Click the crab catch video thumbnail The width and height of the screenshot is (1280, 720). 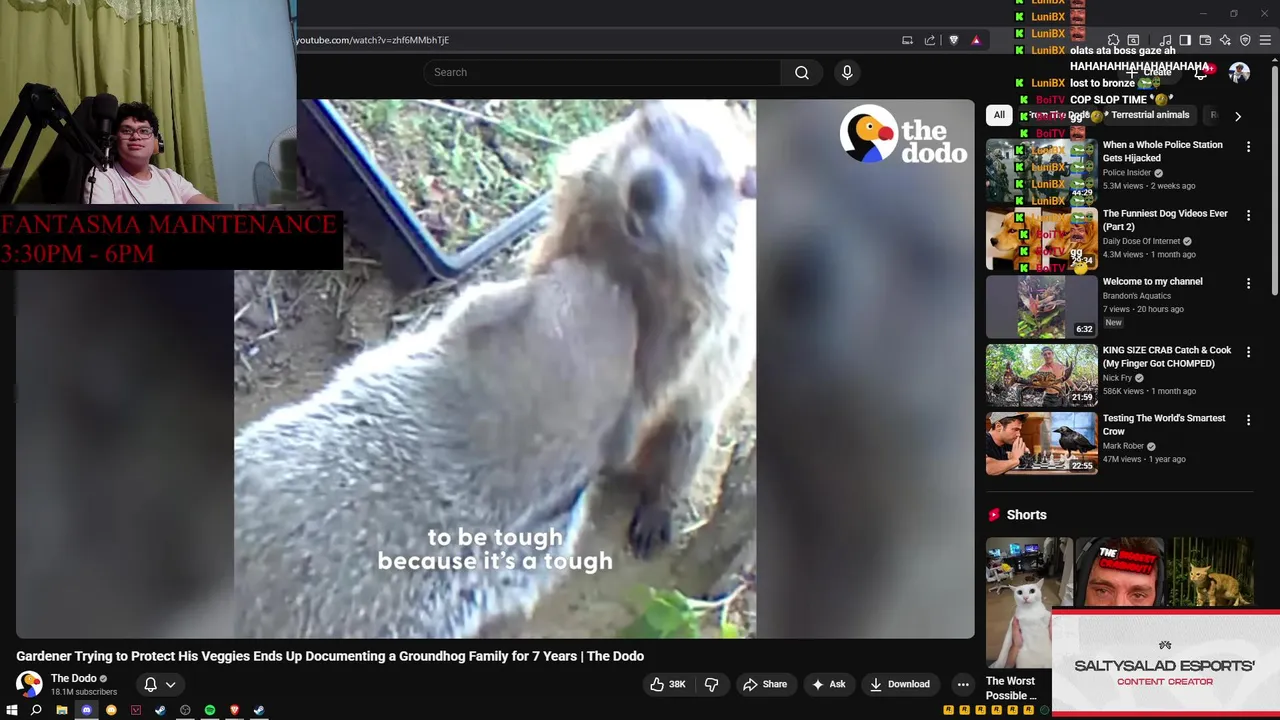point(1041,375)
